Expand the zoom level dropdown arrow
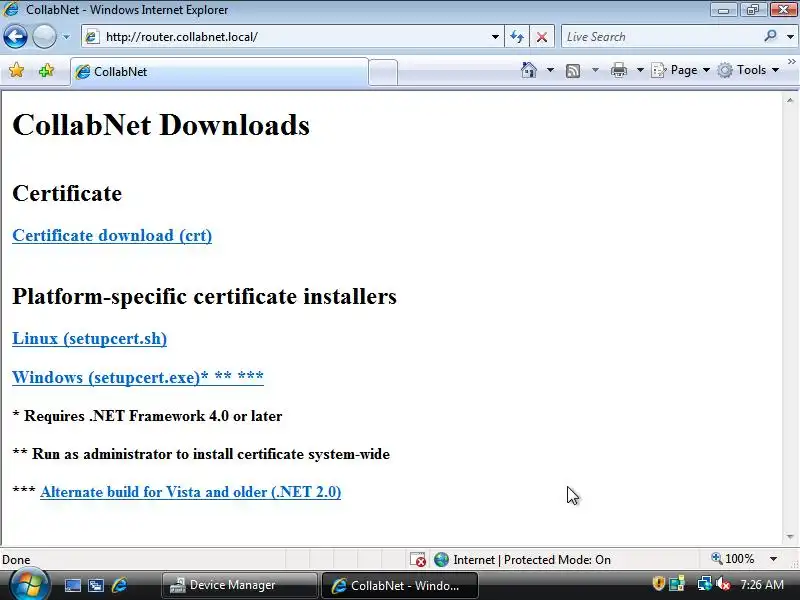800x600 pixels. point(773,559)
